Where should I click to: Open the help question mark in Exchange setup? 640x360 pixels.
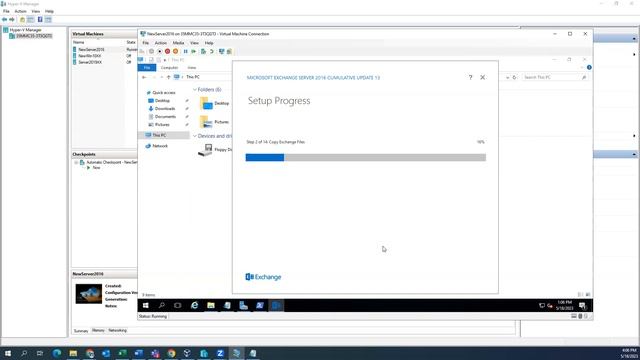[x=470, y=77]
